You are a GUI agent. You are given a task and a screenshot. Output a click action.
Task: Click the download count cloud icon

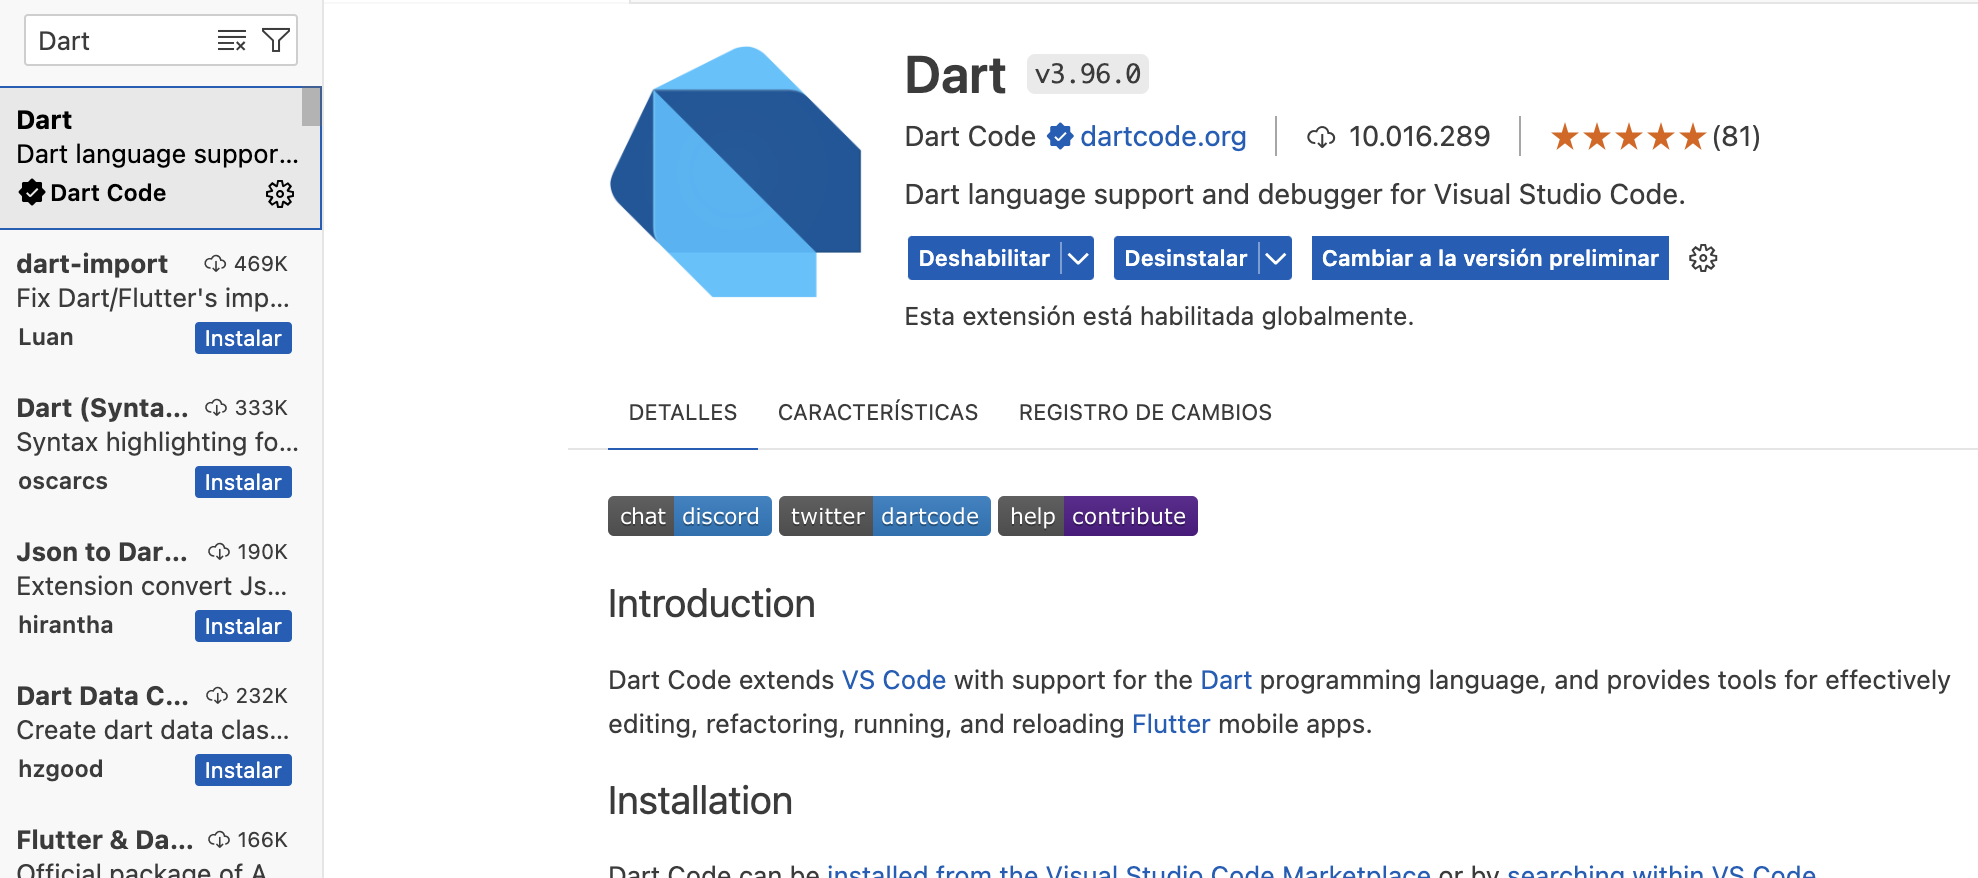pos(1321,137)
